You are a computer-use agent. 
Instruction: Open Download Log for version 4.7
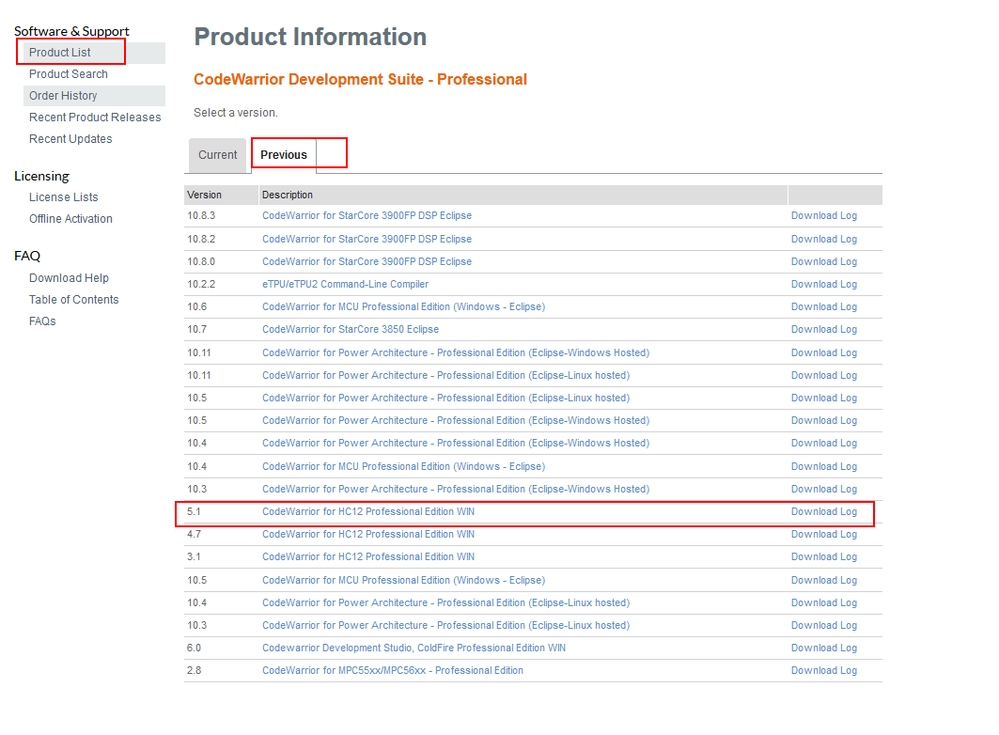[823, 534]
